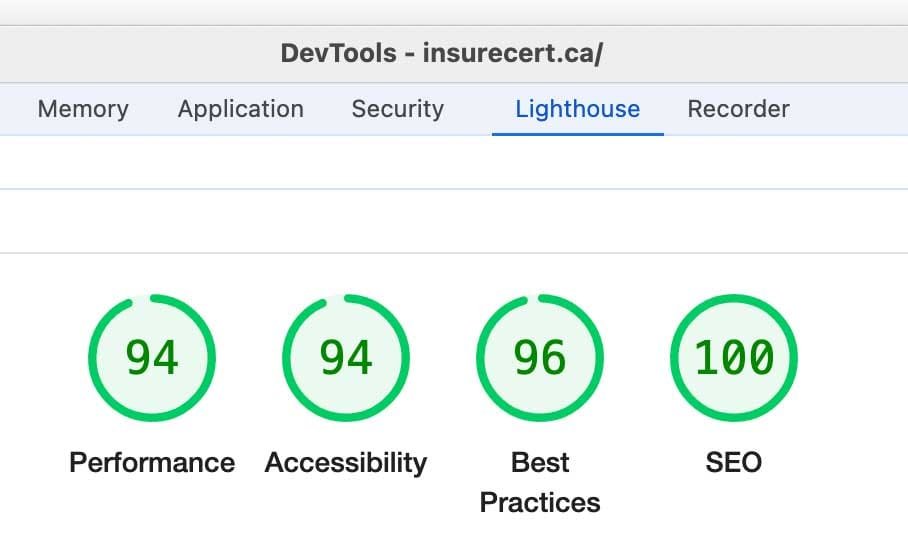Click the insurecert.ca/ text in the title bar
This screenshot has height=542, width=908.
click(512, 53)
